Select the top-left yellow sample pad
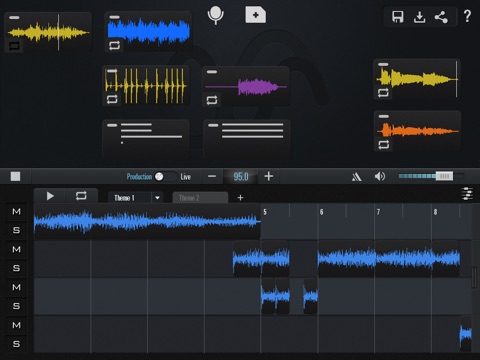480x360 pixels. [48, 32]
